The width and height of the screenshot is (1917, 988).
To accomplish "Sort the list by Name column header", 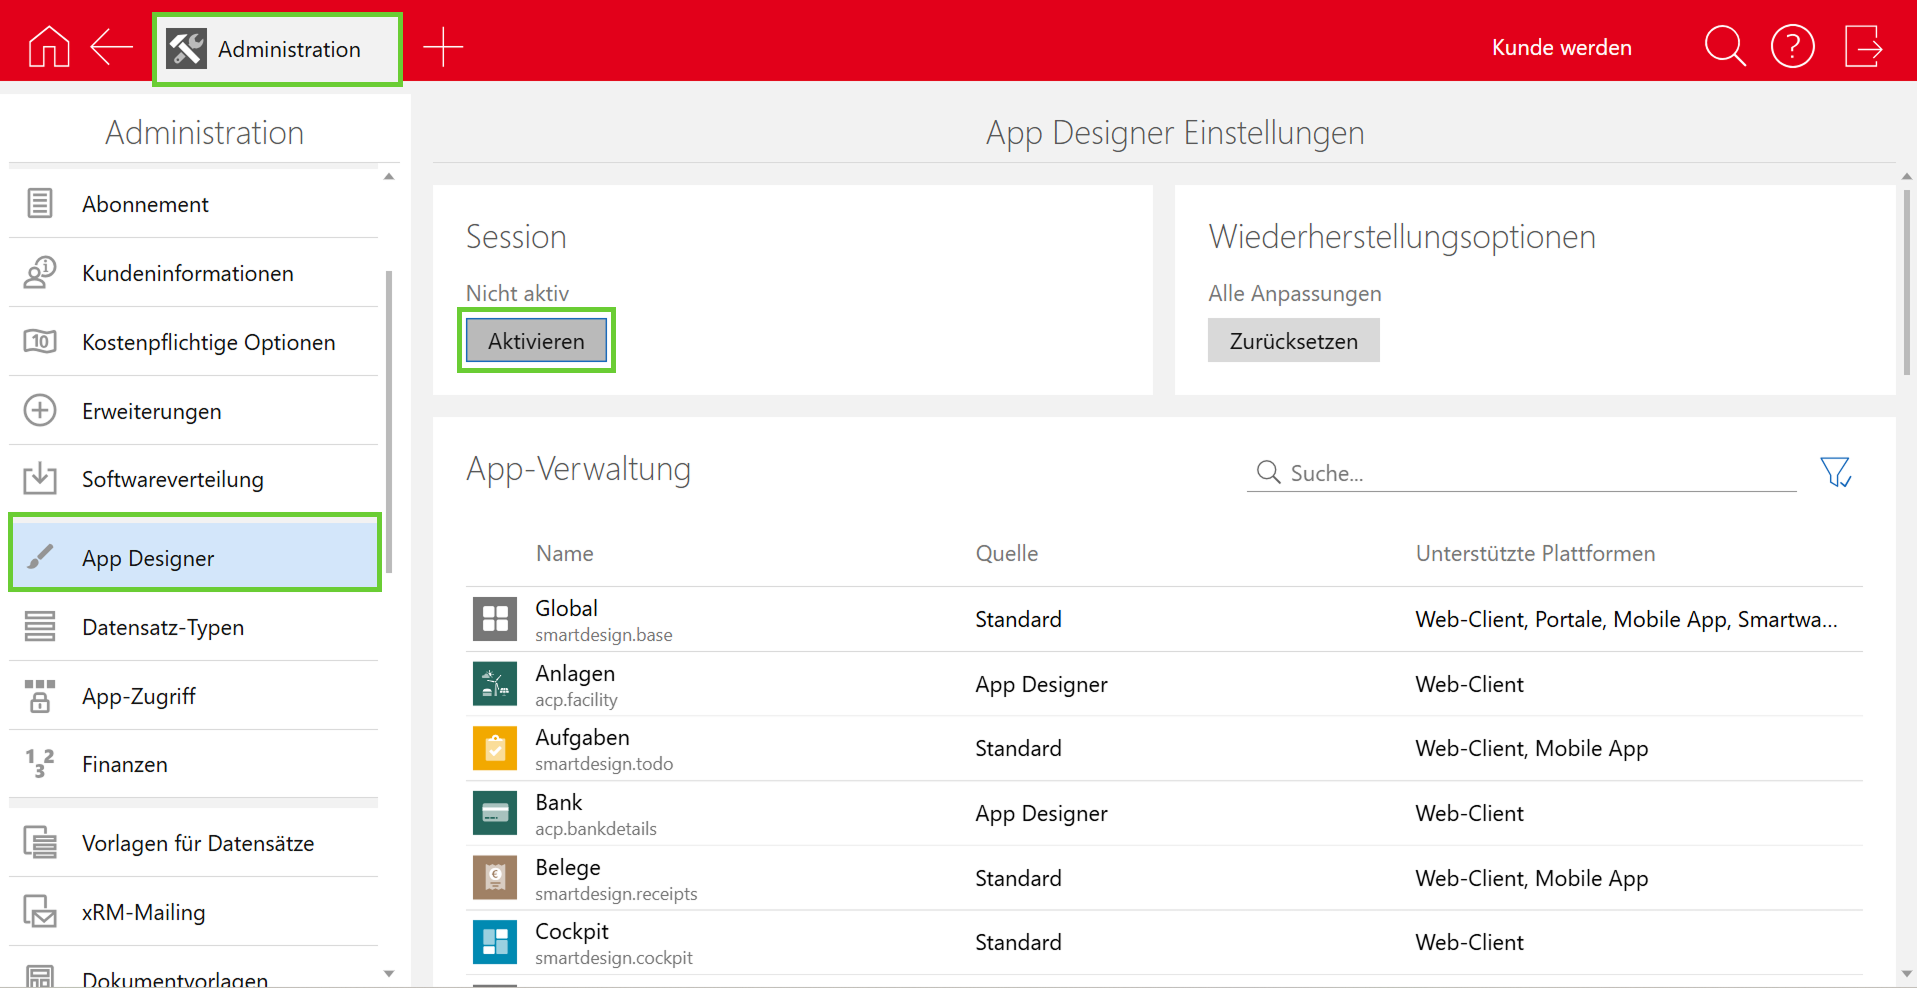I will [564, 553].
